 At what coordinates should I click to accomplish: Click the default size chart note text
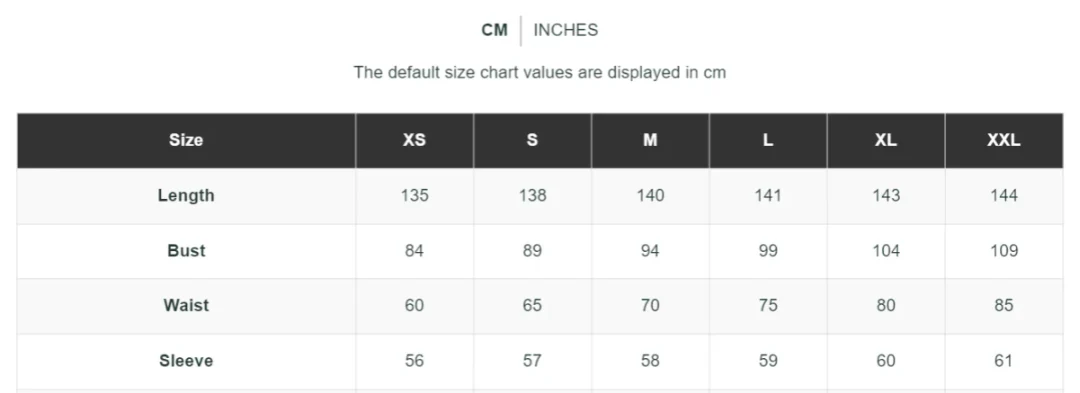point(539,72)
